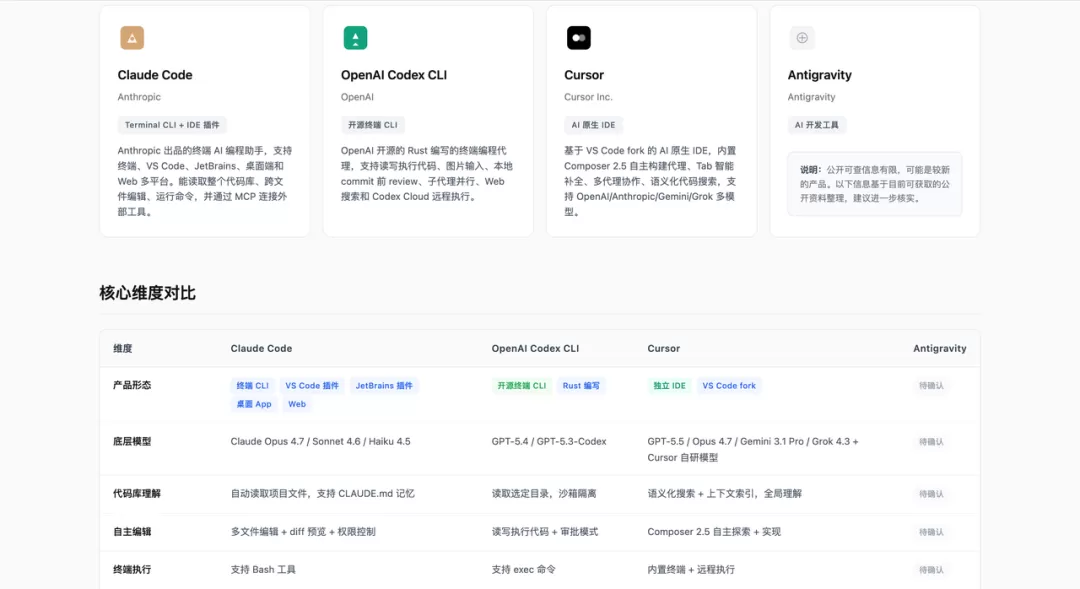Screen dimensions: 1080x589
Task: Click the '维度' column header
Action: (x=123, y=349)
